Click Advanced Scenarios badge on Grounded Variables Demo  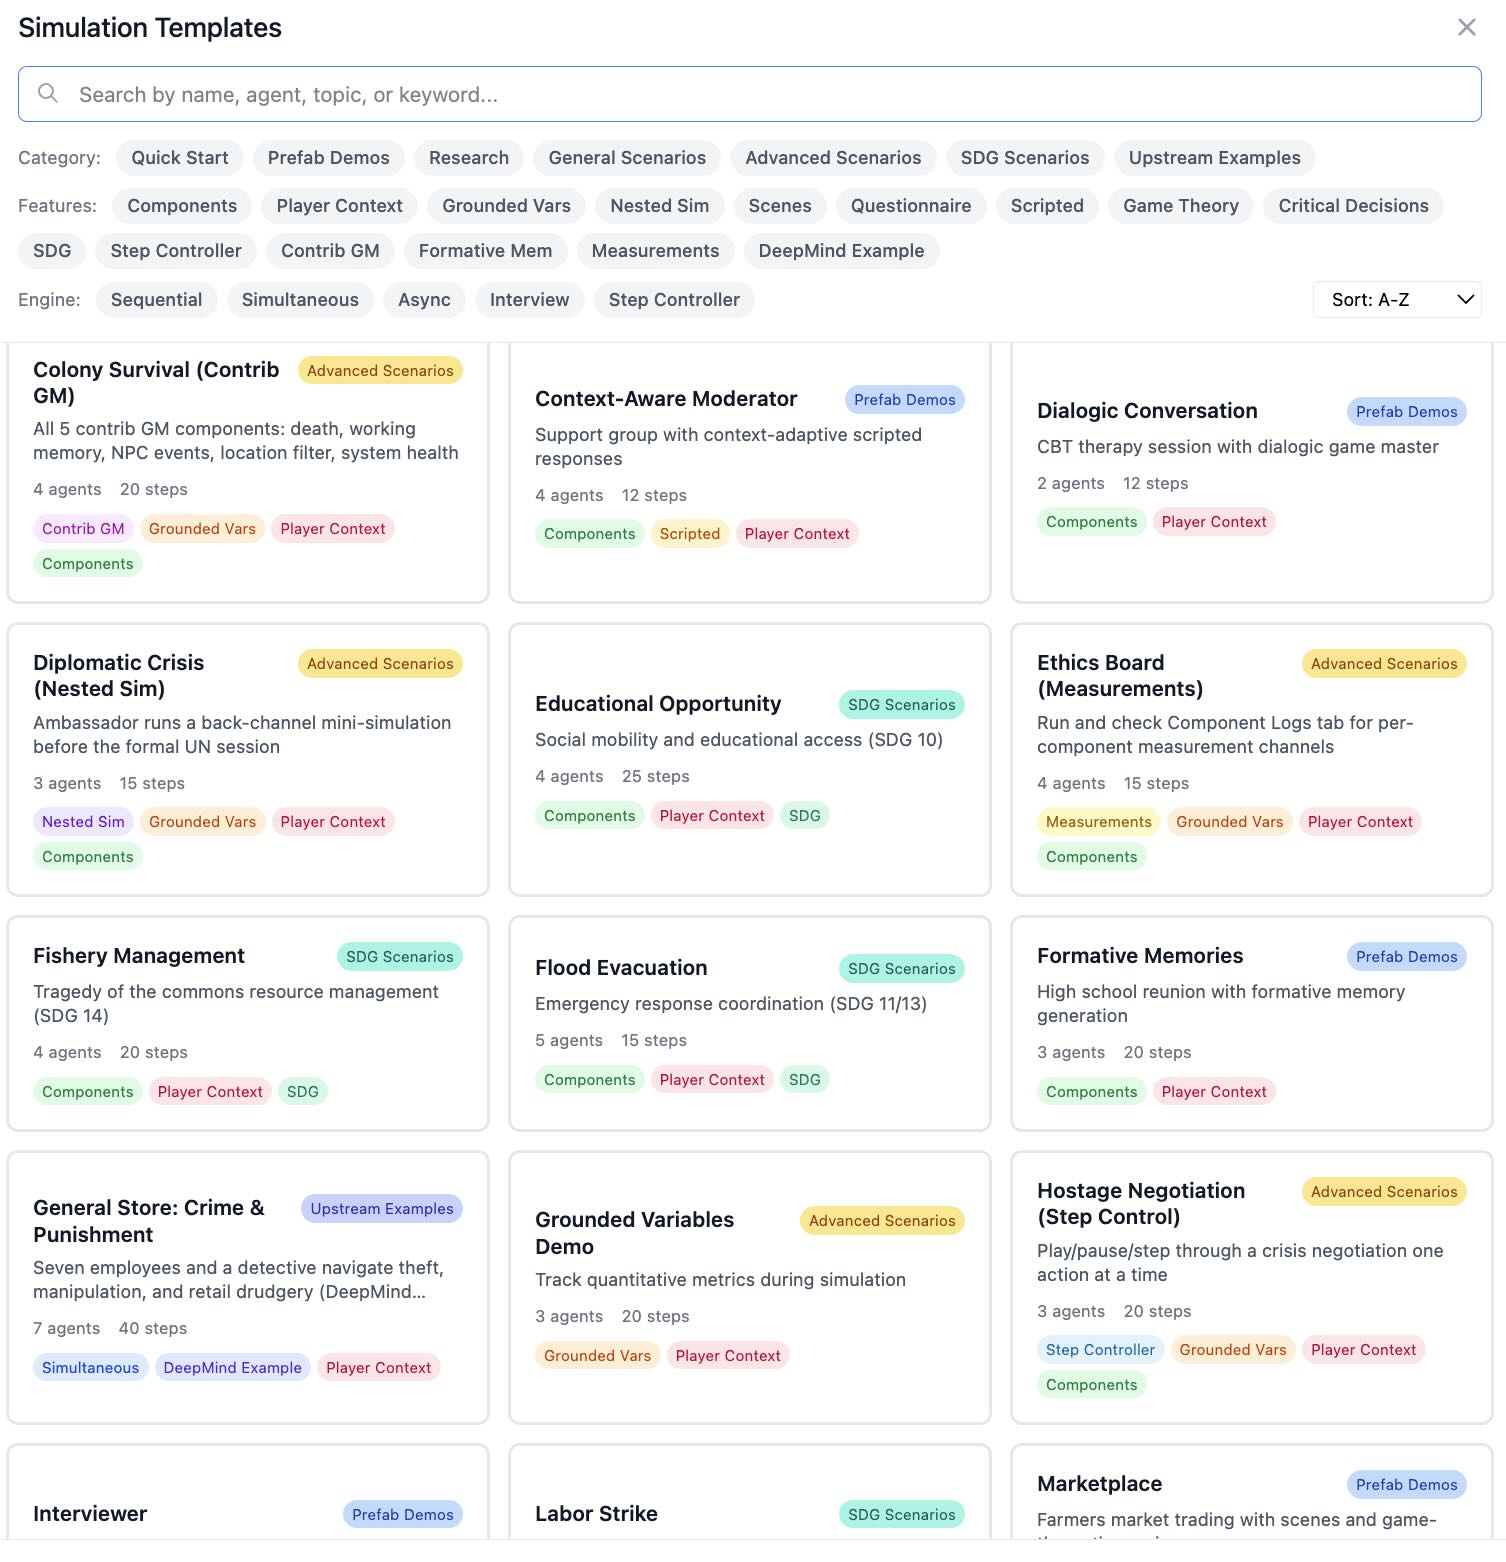click(882, 1221)
